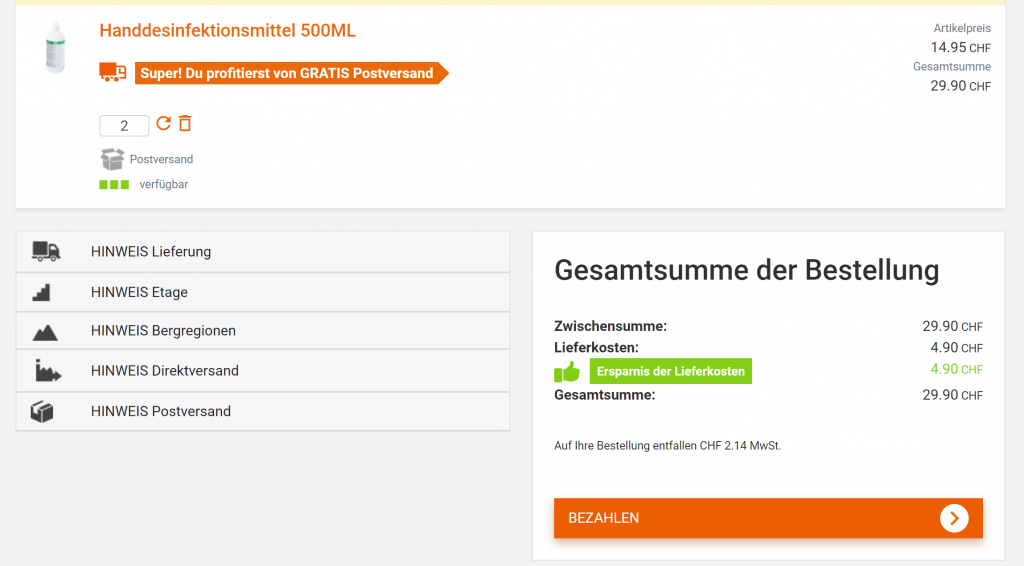Delete item with the trash icon
Viewport: 1024px width, 566px height.
[185, 124]
